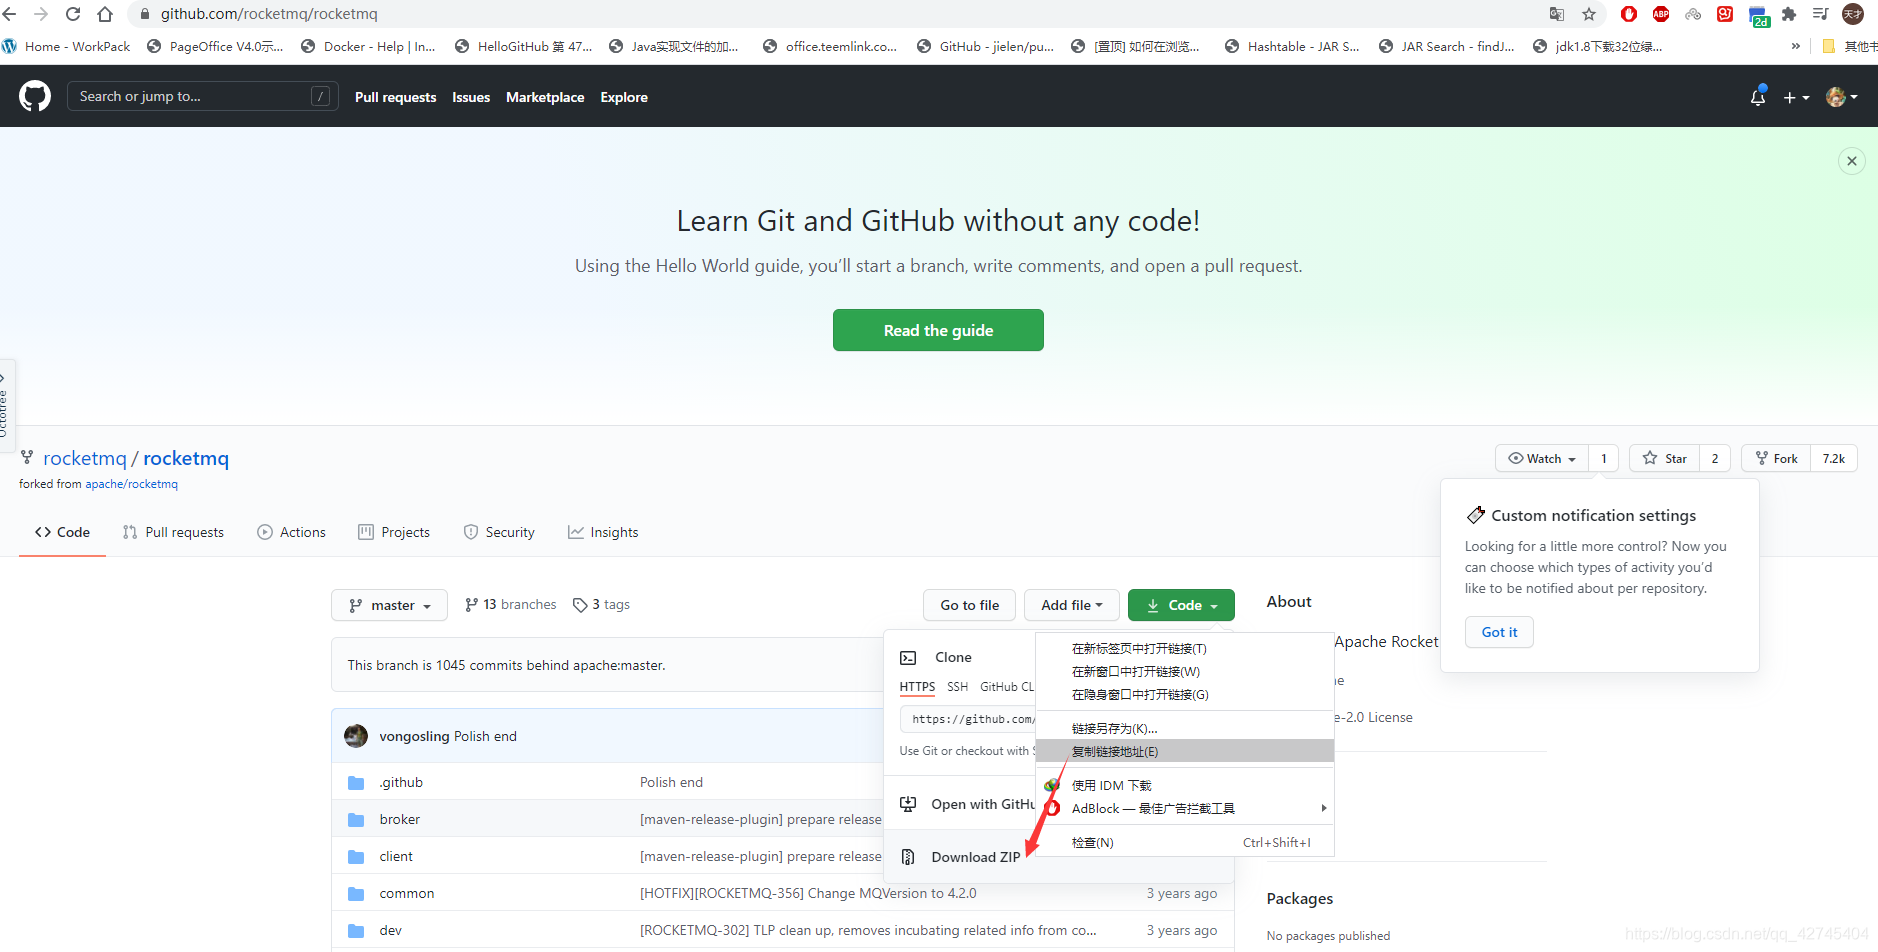The image size is (1878, 952).
Task: Click the clone URL field
Action: coord(968,719)
